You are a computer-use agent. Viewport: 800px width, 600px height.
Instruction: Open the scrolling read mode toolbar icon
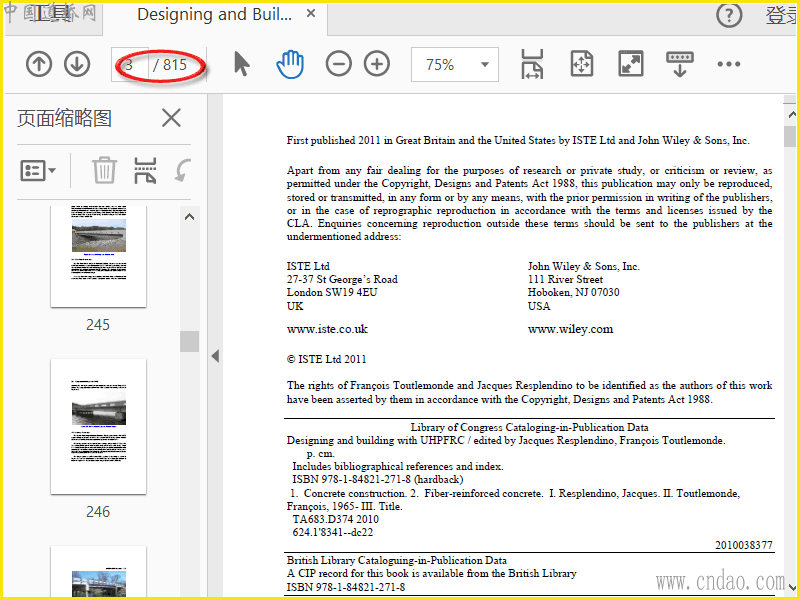[680, 65]
